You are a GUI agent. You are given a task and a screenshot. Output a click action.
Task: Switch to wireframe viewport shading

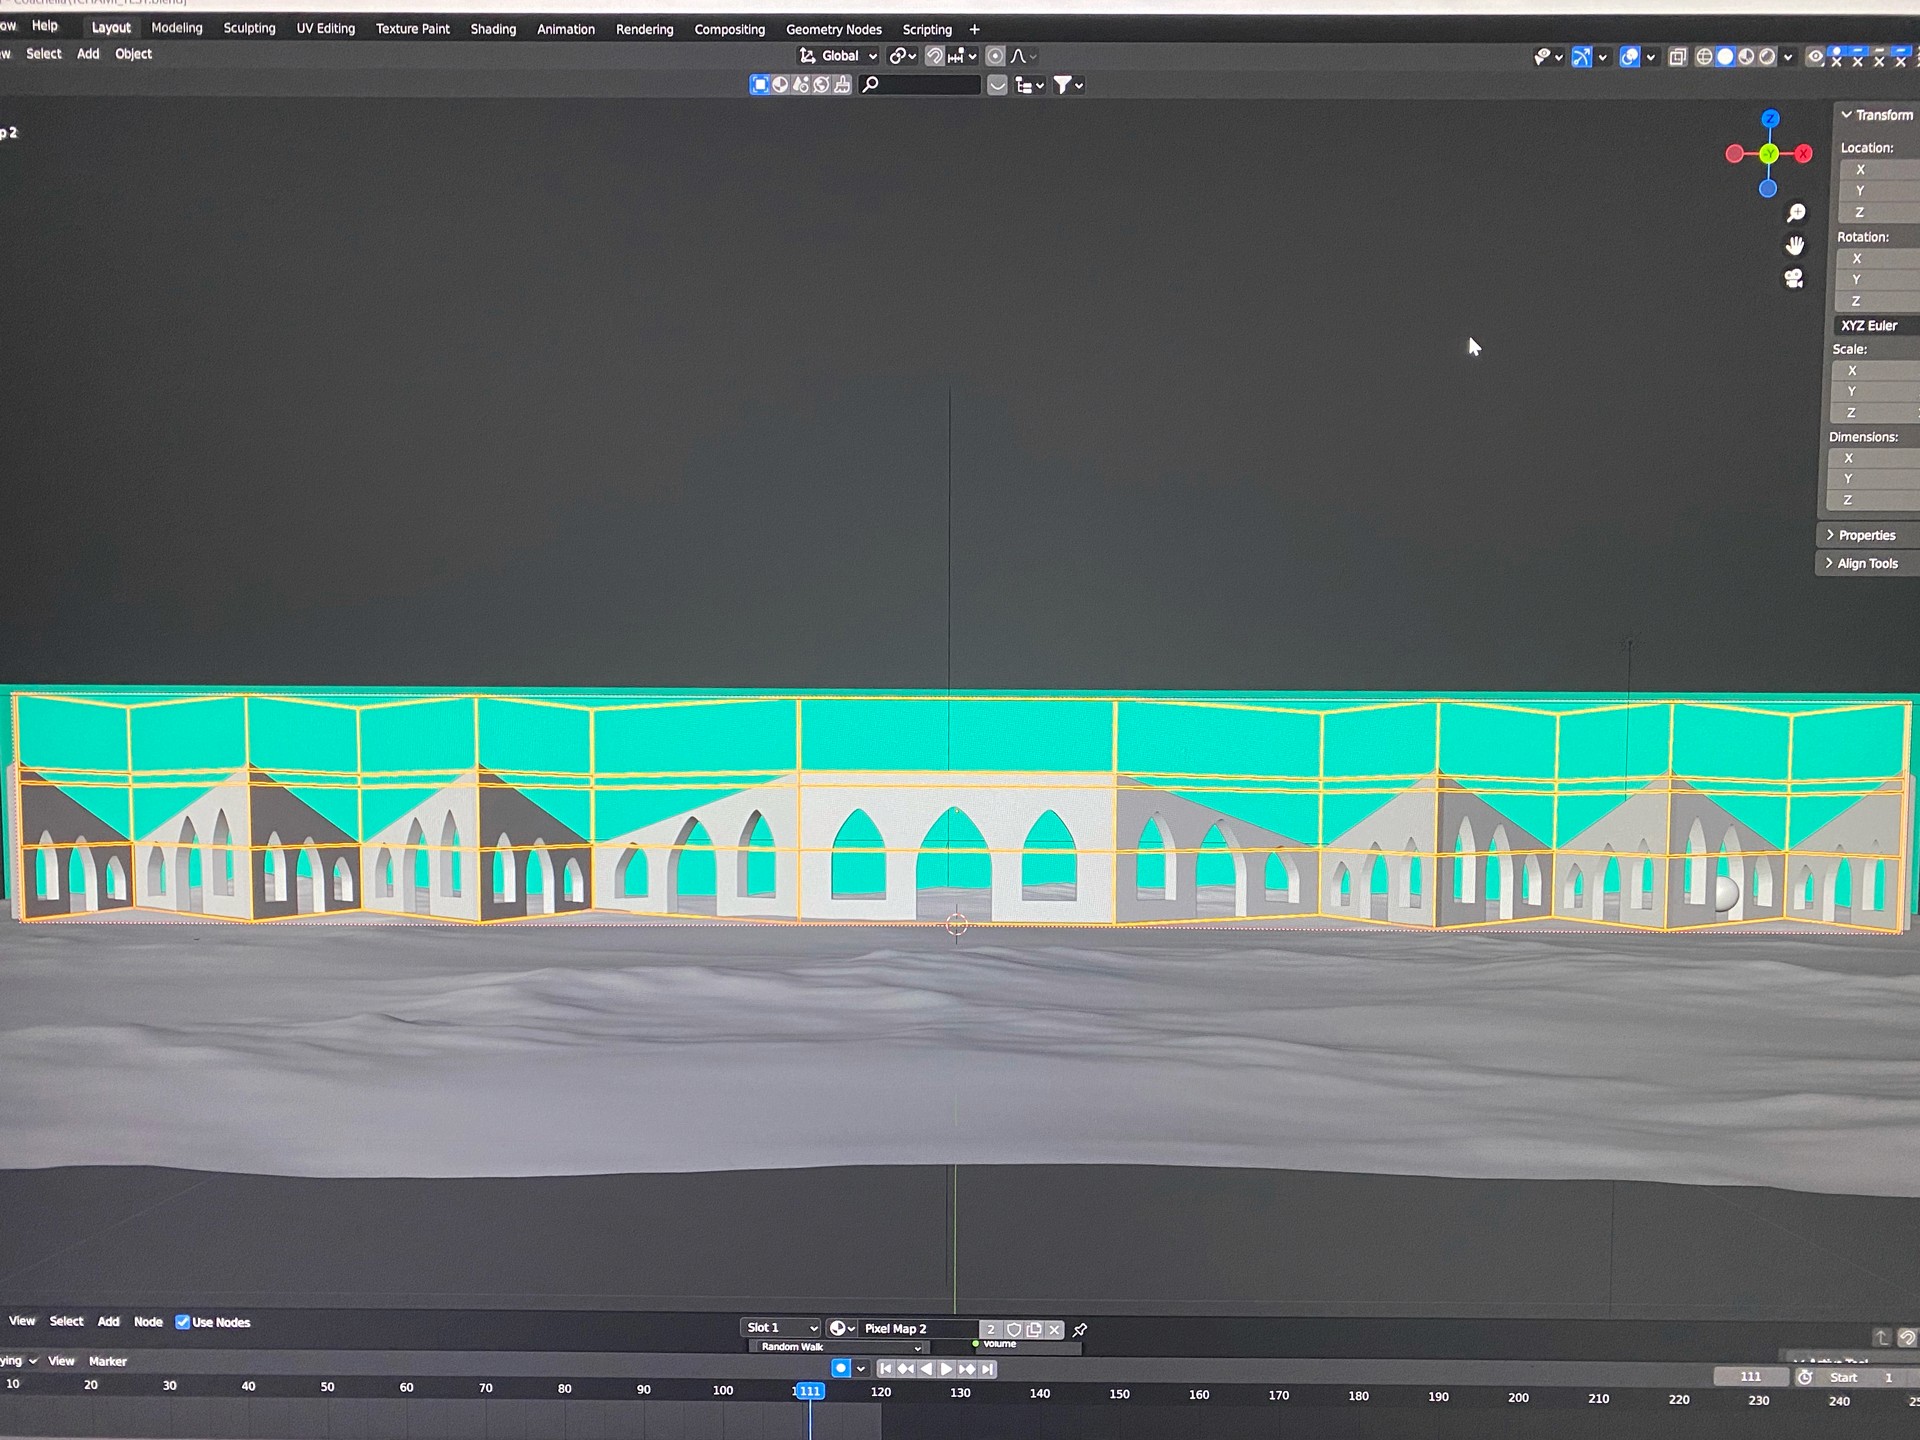pos(1704,57)
